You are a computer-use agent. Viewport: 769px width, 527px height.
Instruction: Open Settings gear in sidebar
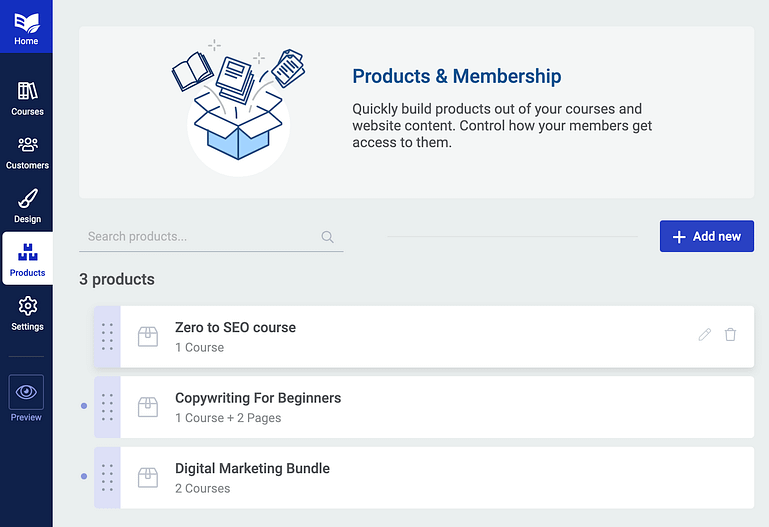pyautogui.click(x=27, y=313)
